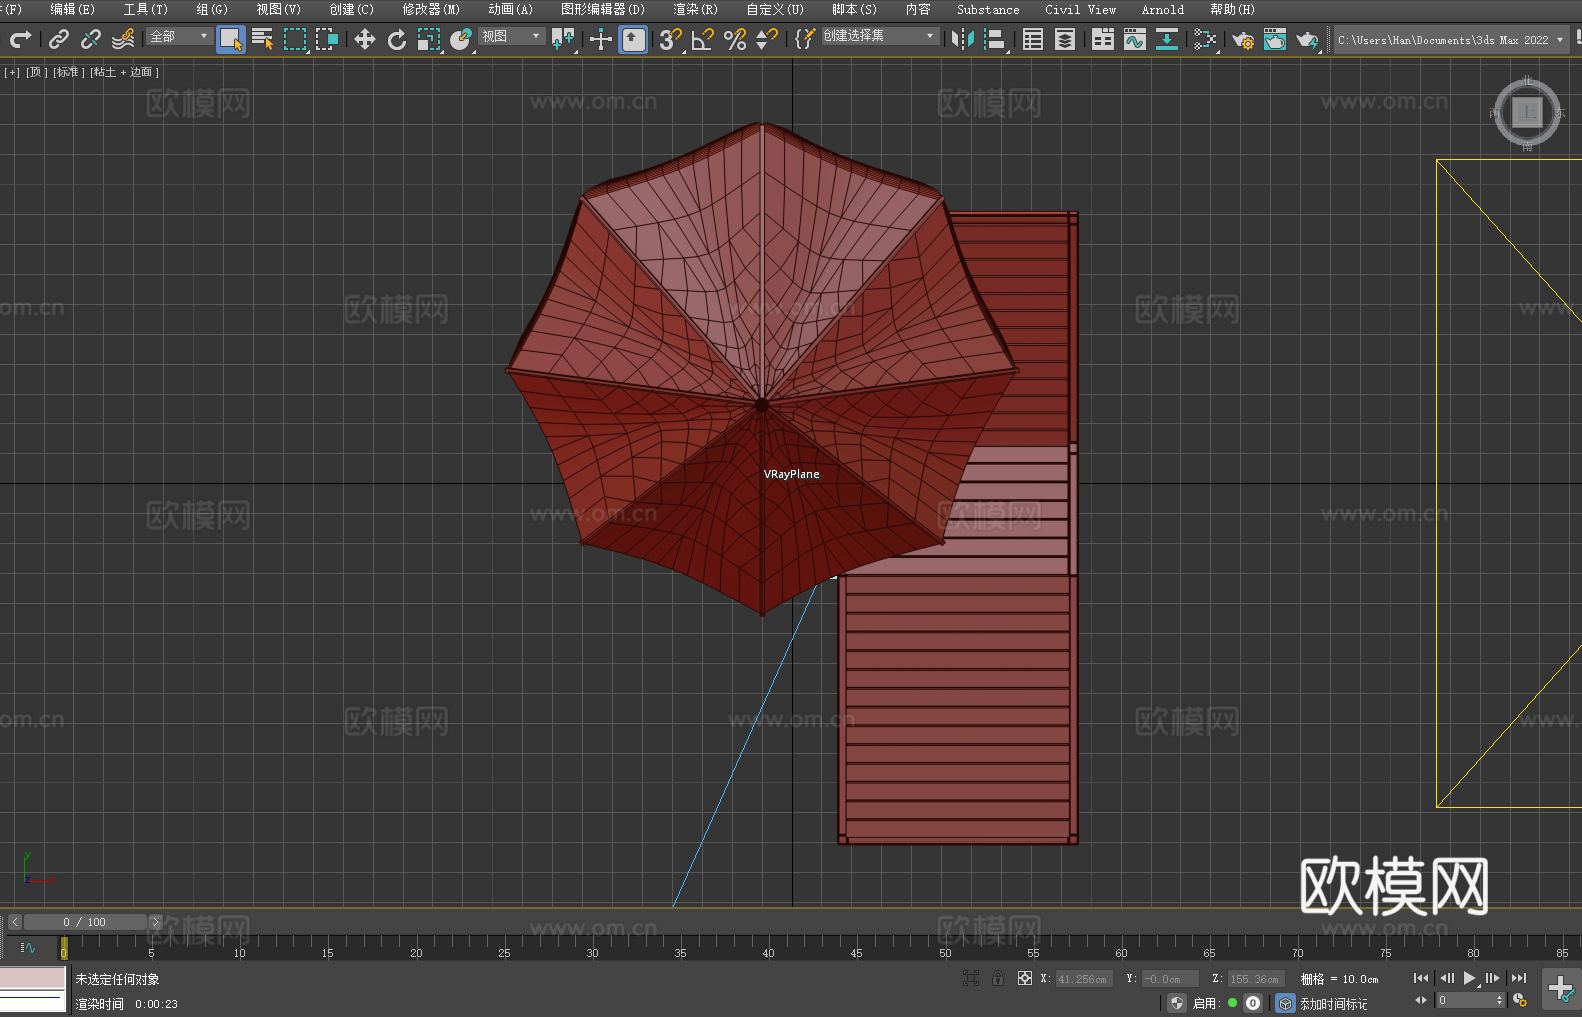Activate the Select Object tool

tap(231, 39)
